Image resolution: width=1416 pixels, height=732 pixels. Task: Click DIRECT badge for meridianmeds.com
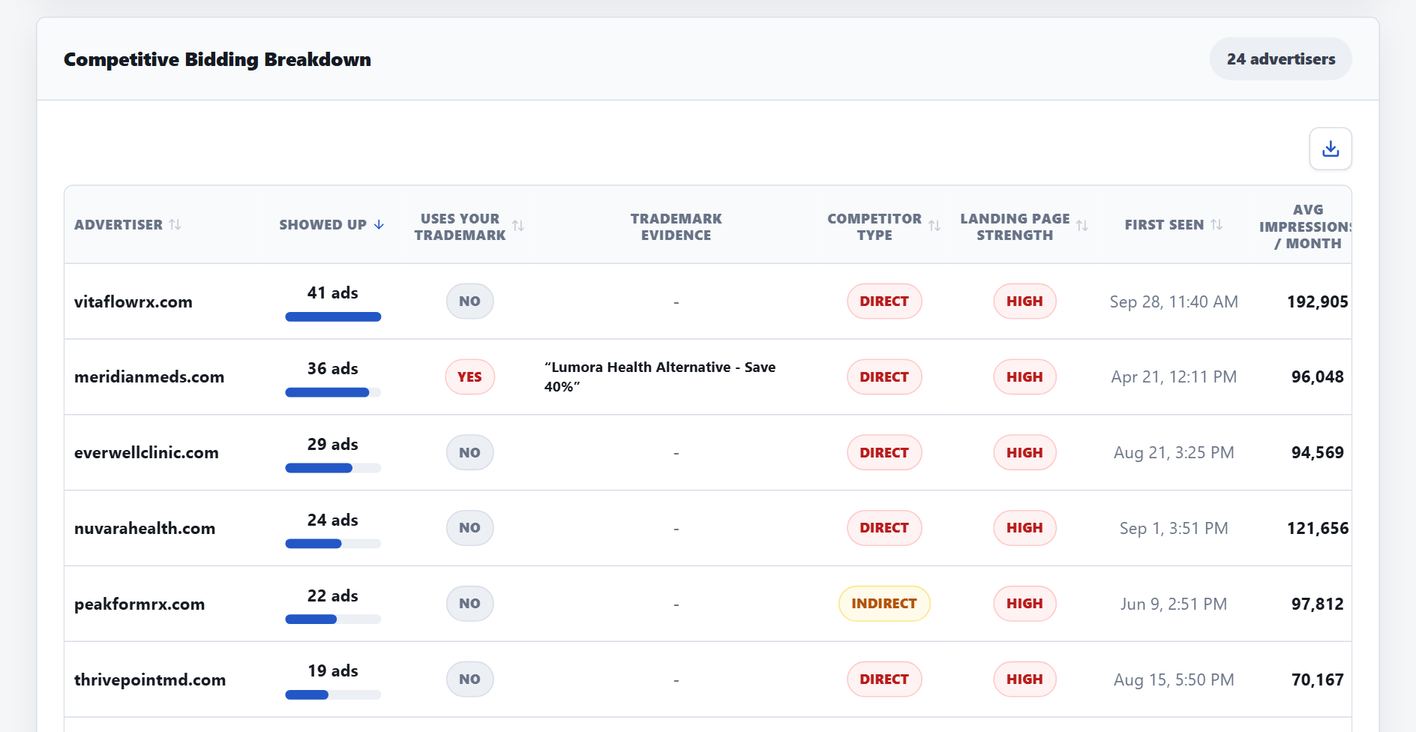point(884,377)
